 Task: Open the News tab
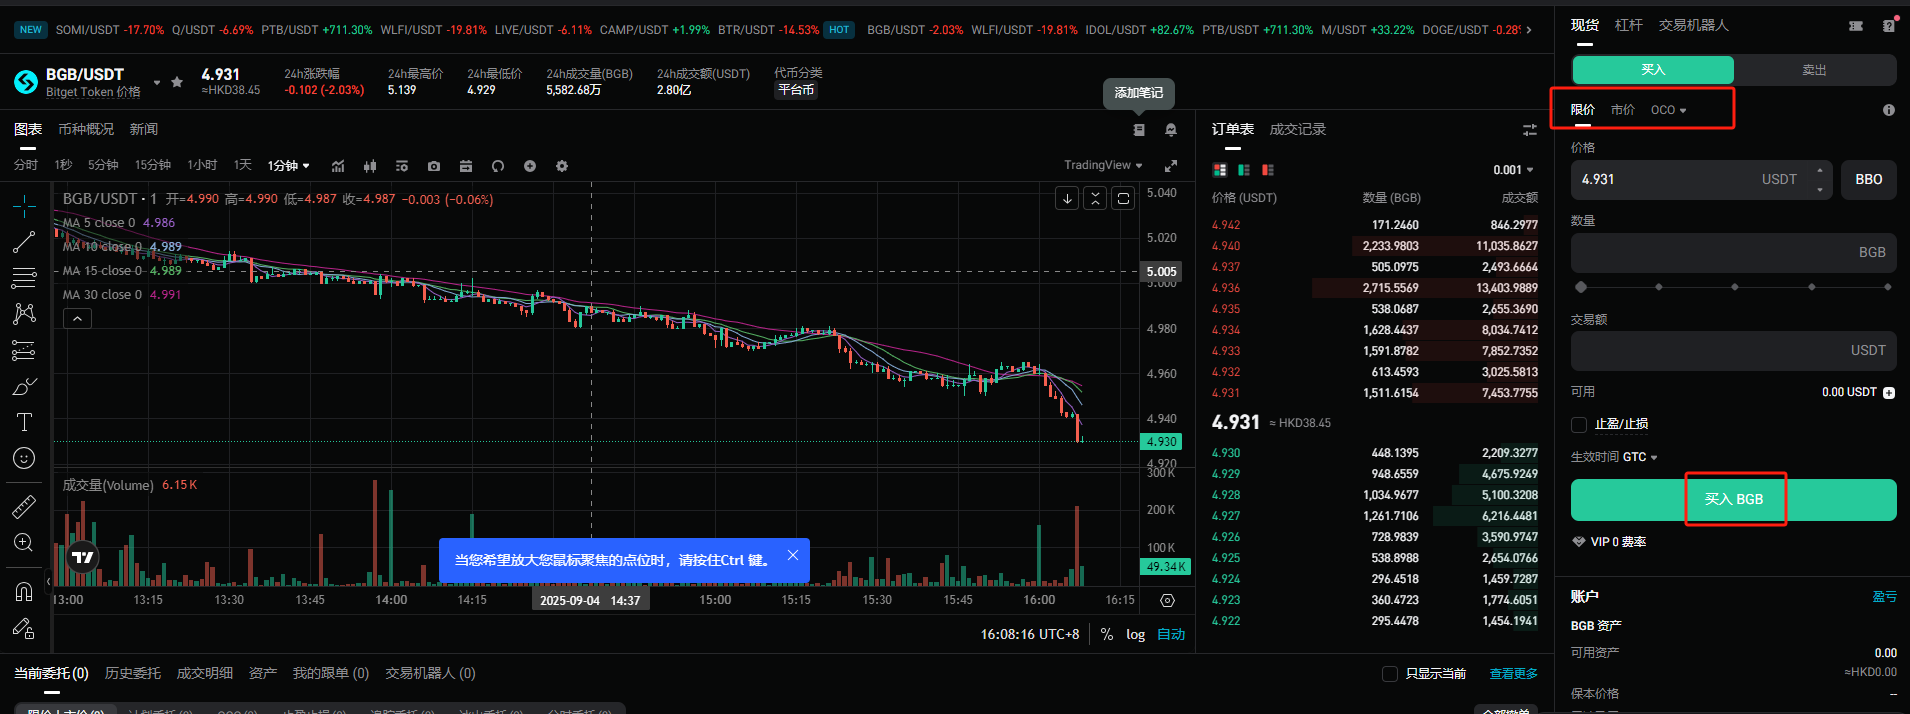click(144, 130)
